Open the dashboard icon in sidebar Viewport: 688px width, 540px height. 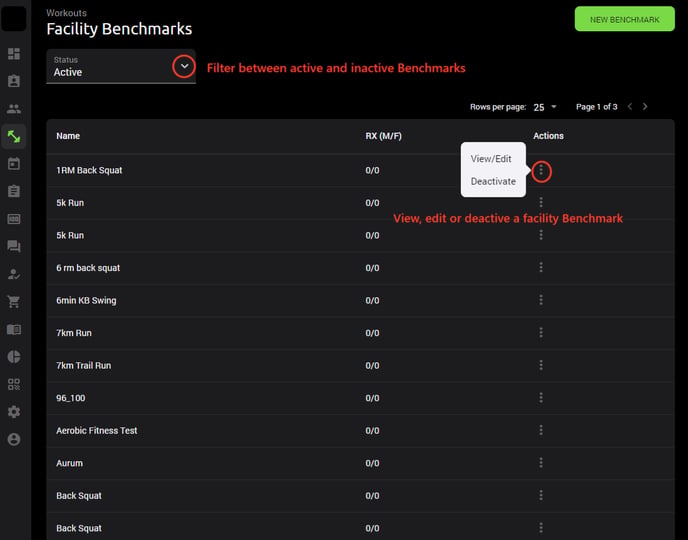14,54
